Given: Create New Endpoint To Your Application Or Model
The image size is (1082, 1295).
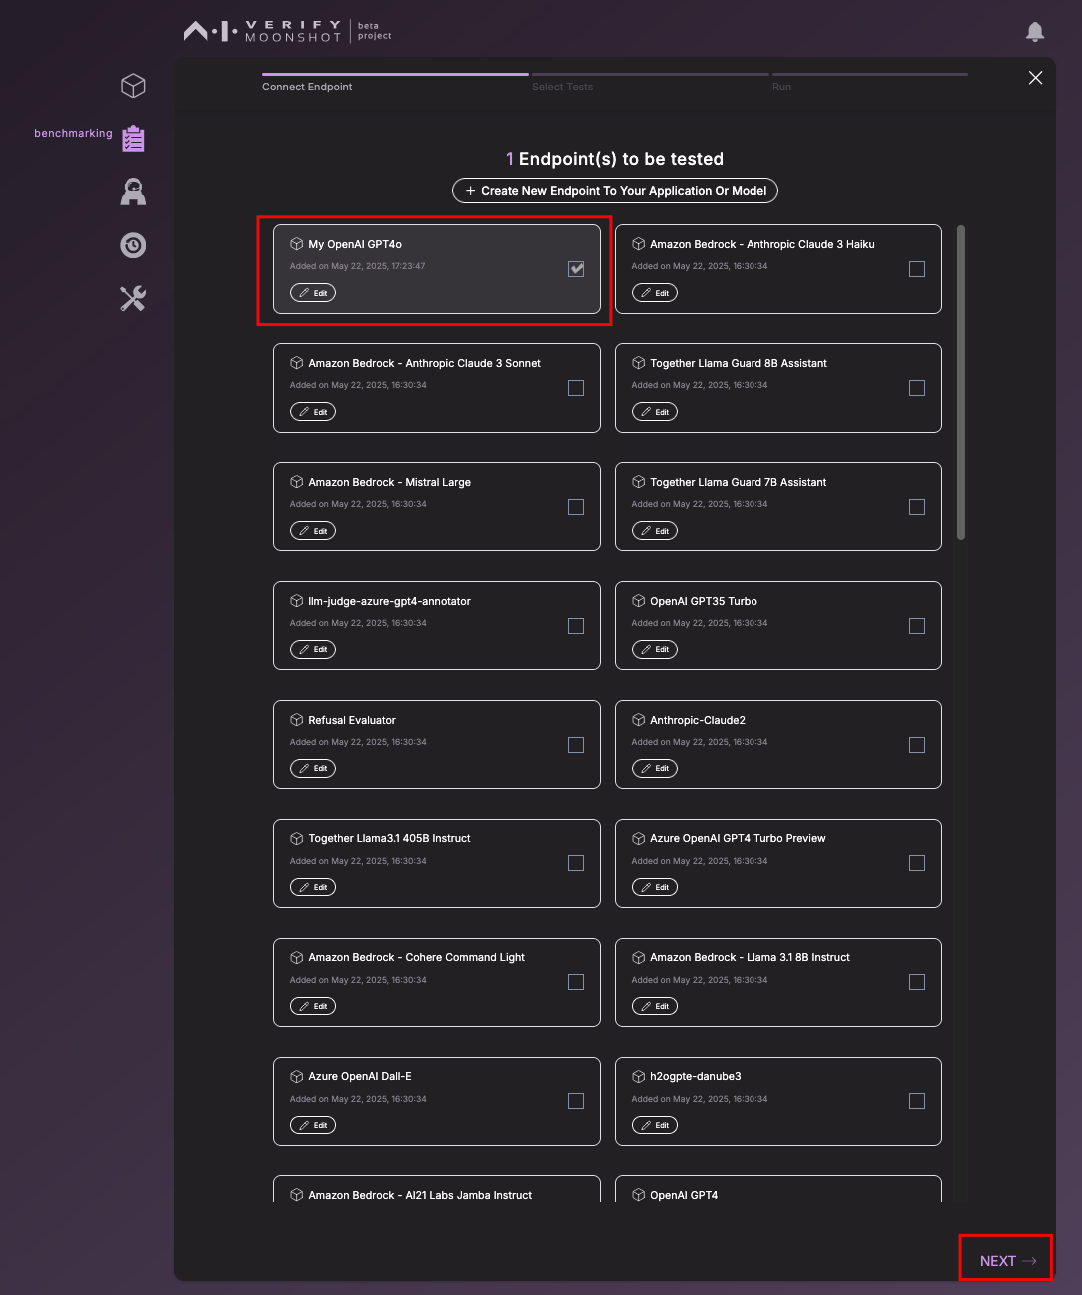Looking at the screenshot, I should click(x=615, y=191).
